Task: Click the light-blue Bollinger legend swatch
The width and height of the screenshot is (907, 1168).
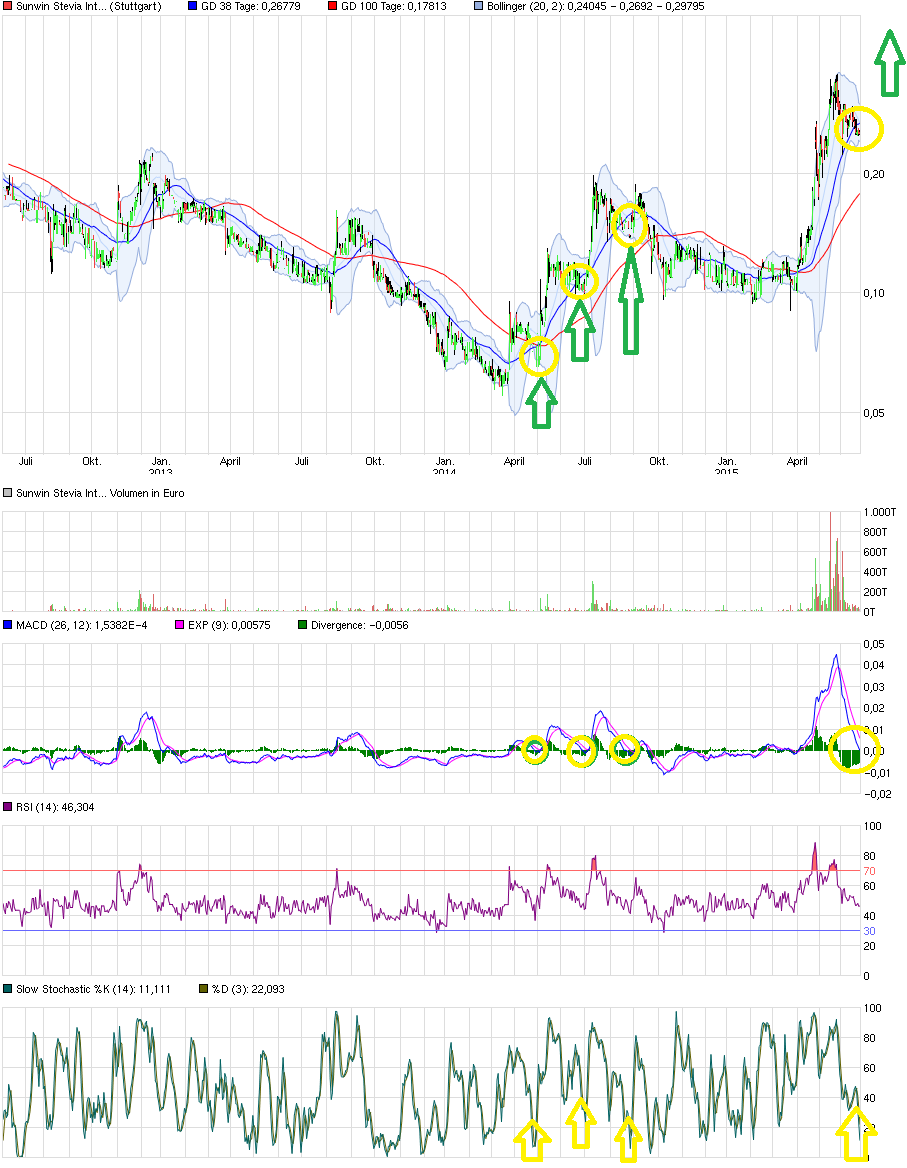Action: pos(478,6)
